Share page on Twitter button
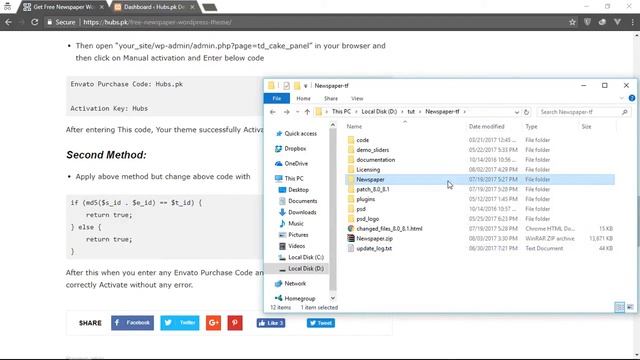The height and width of the screenshot is (360, 640). click(180, 323)
